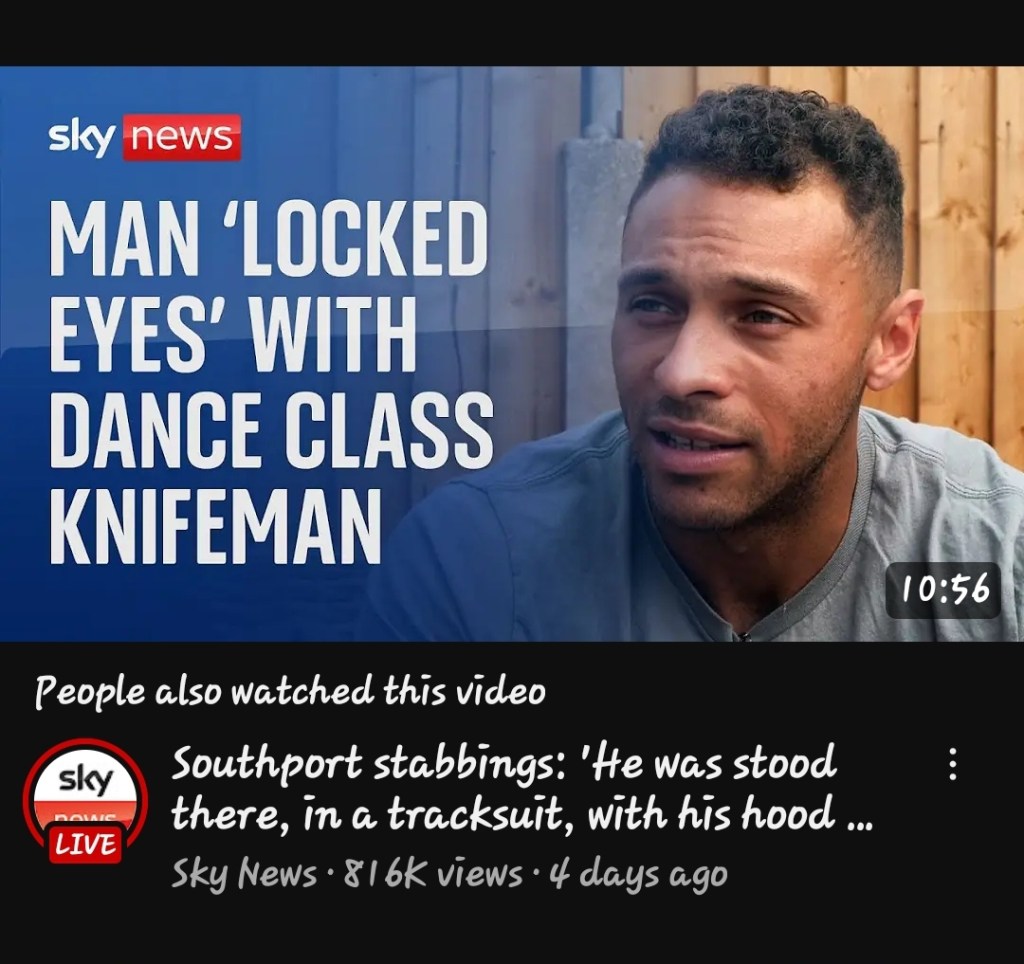
Task: Click 'Sky News' channel name below title
Action: click(x=244, y=873)
